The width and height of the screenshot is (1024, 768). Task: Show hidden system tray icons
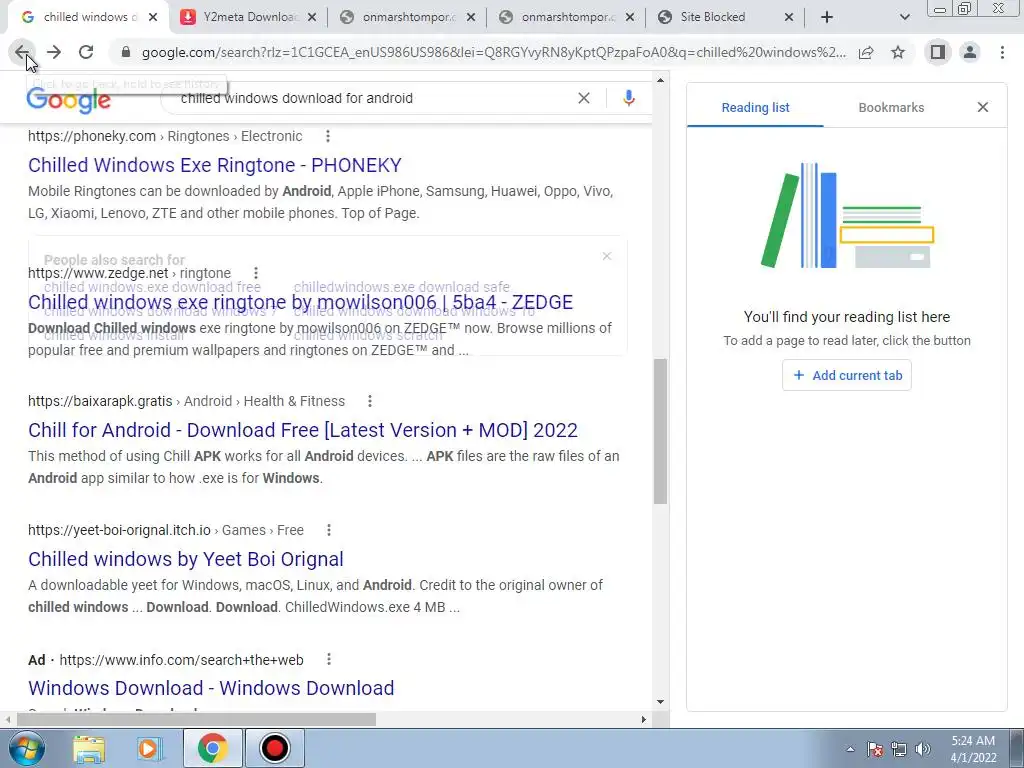point(850,749)
